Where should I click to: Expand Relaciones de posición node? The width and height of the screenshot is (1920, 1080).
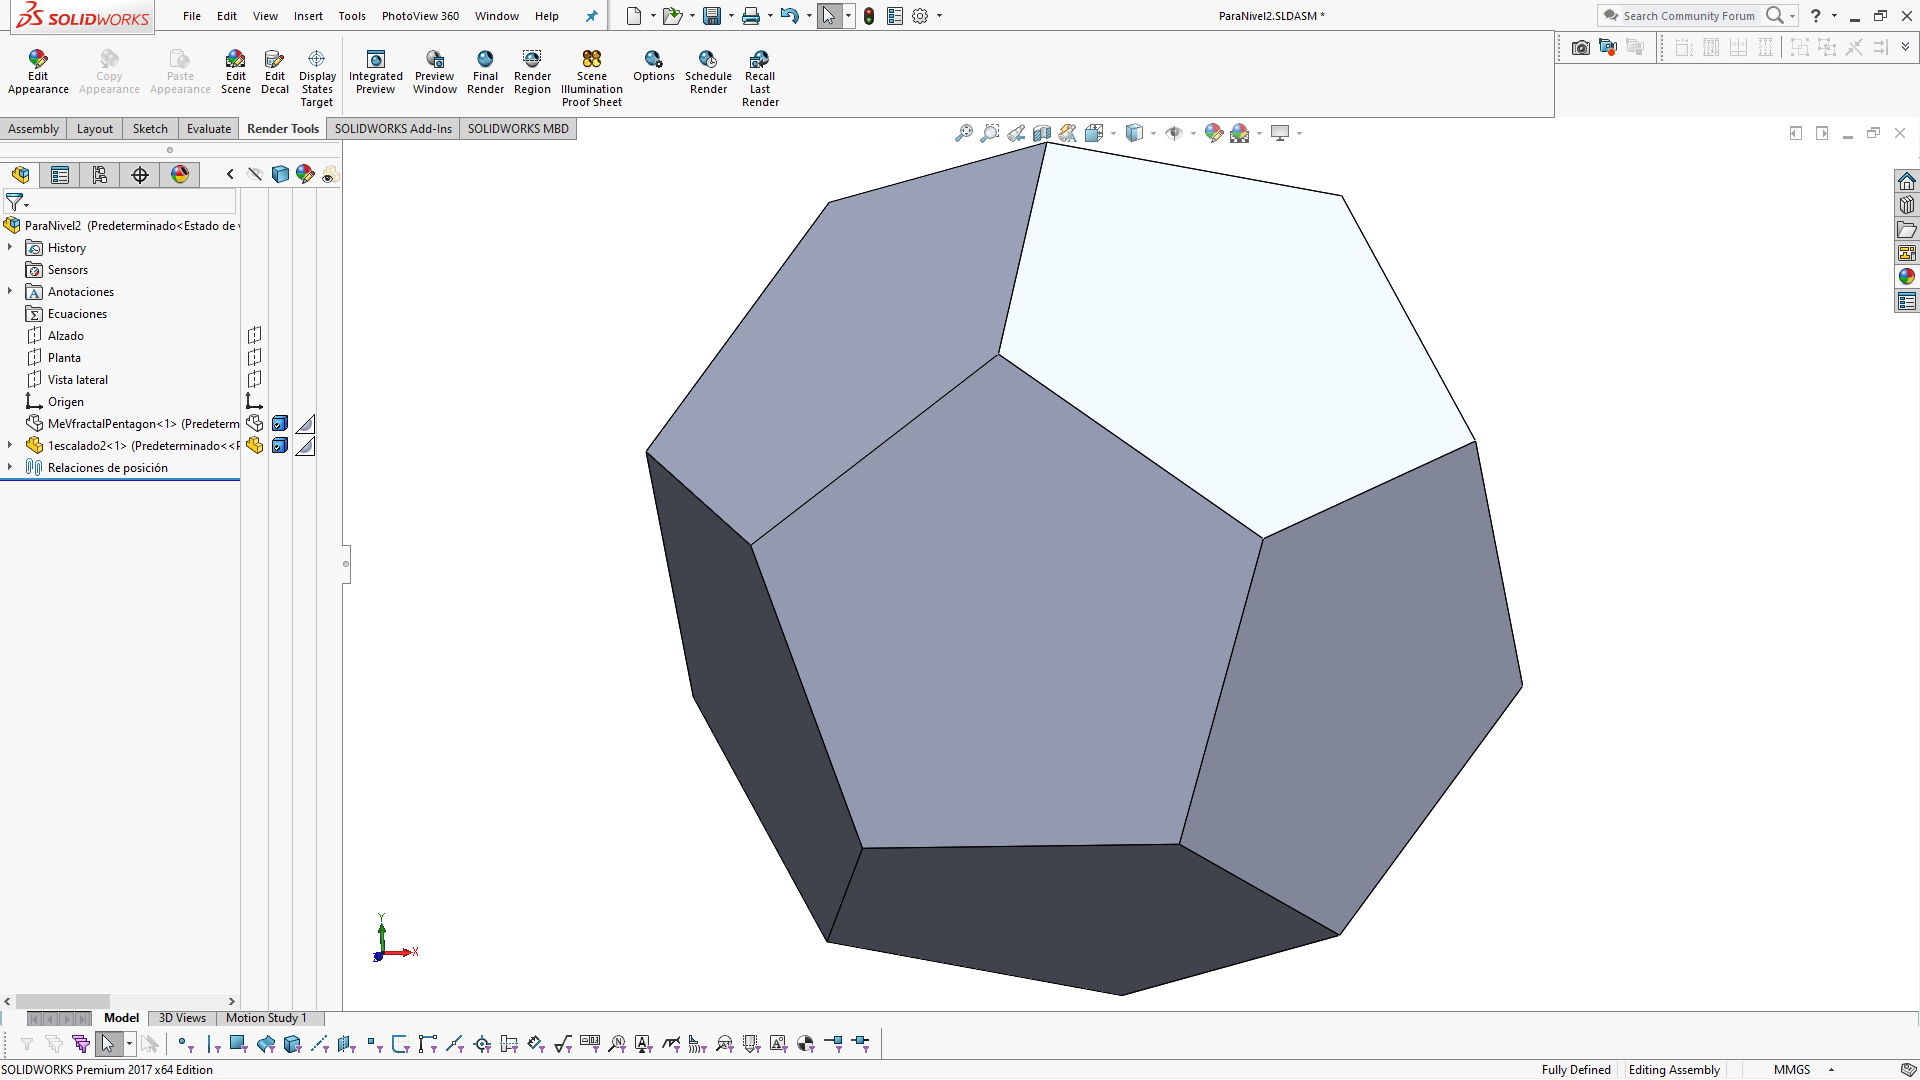pos(10,468)
